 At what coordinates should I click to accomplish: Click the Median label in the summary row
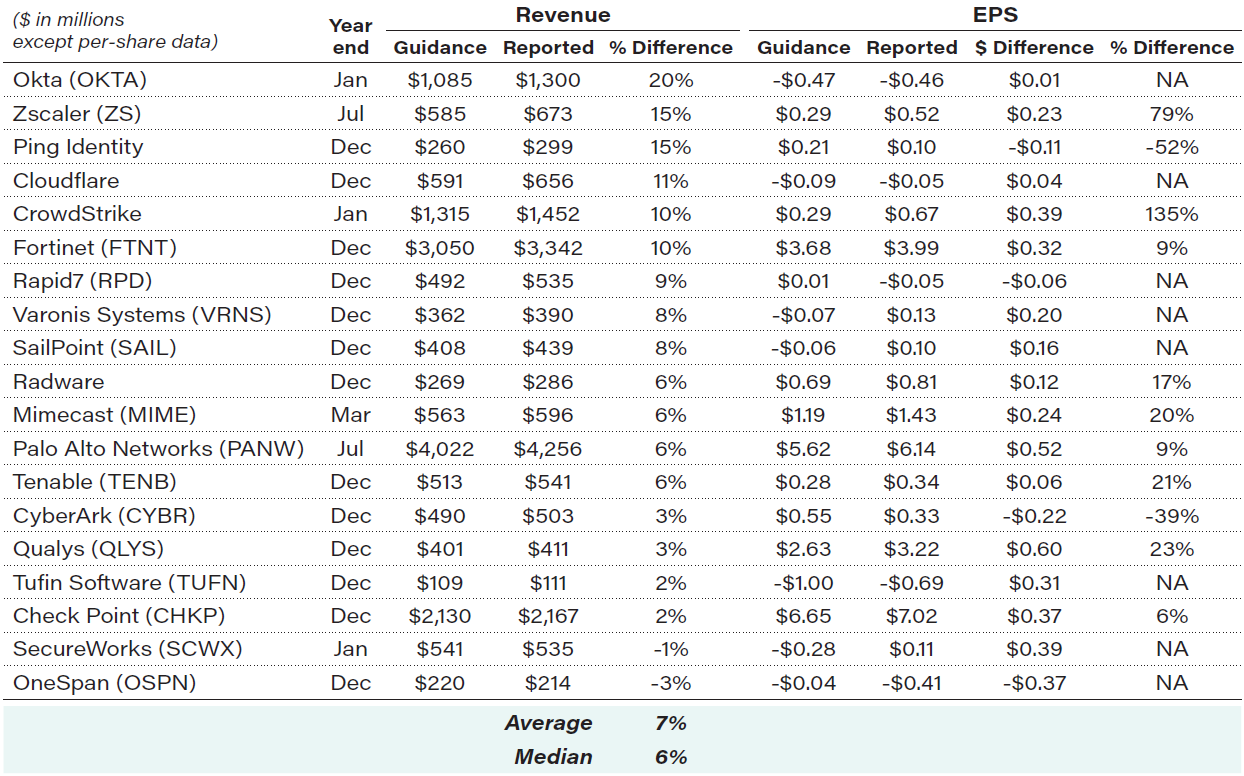coord(553,757)
